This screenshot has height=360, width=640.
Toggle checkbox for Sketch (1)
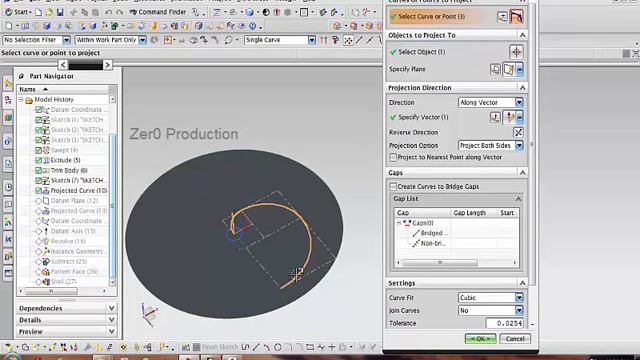tap(38, 120)
